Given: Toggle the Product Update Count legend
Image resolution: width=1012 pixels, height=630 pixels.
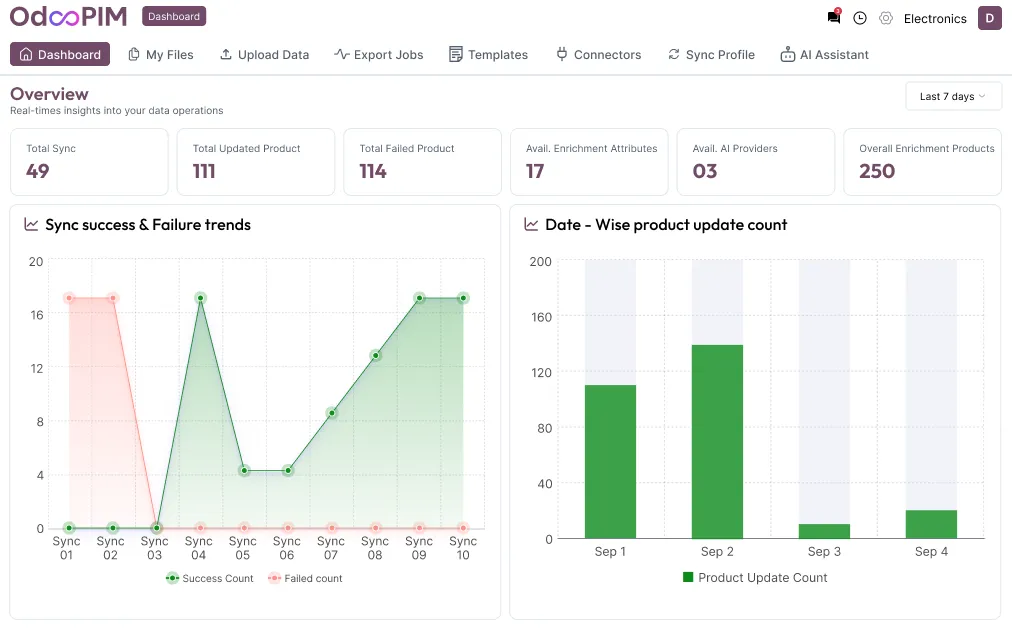Looking at the screenshot, I should coord(755,577).
